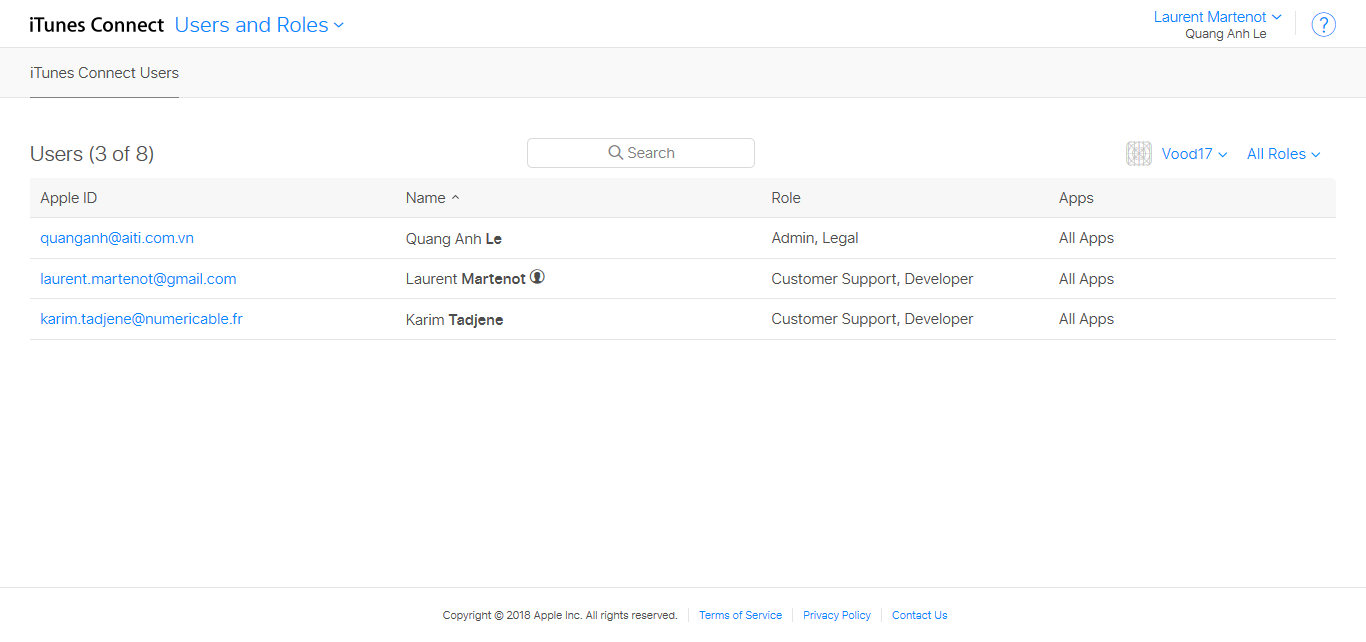Image resolution: width=1366 pixels, height=642 pixels.
Task: Expand the Users and Roles dropdown
Action: (259, 25)
